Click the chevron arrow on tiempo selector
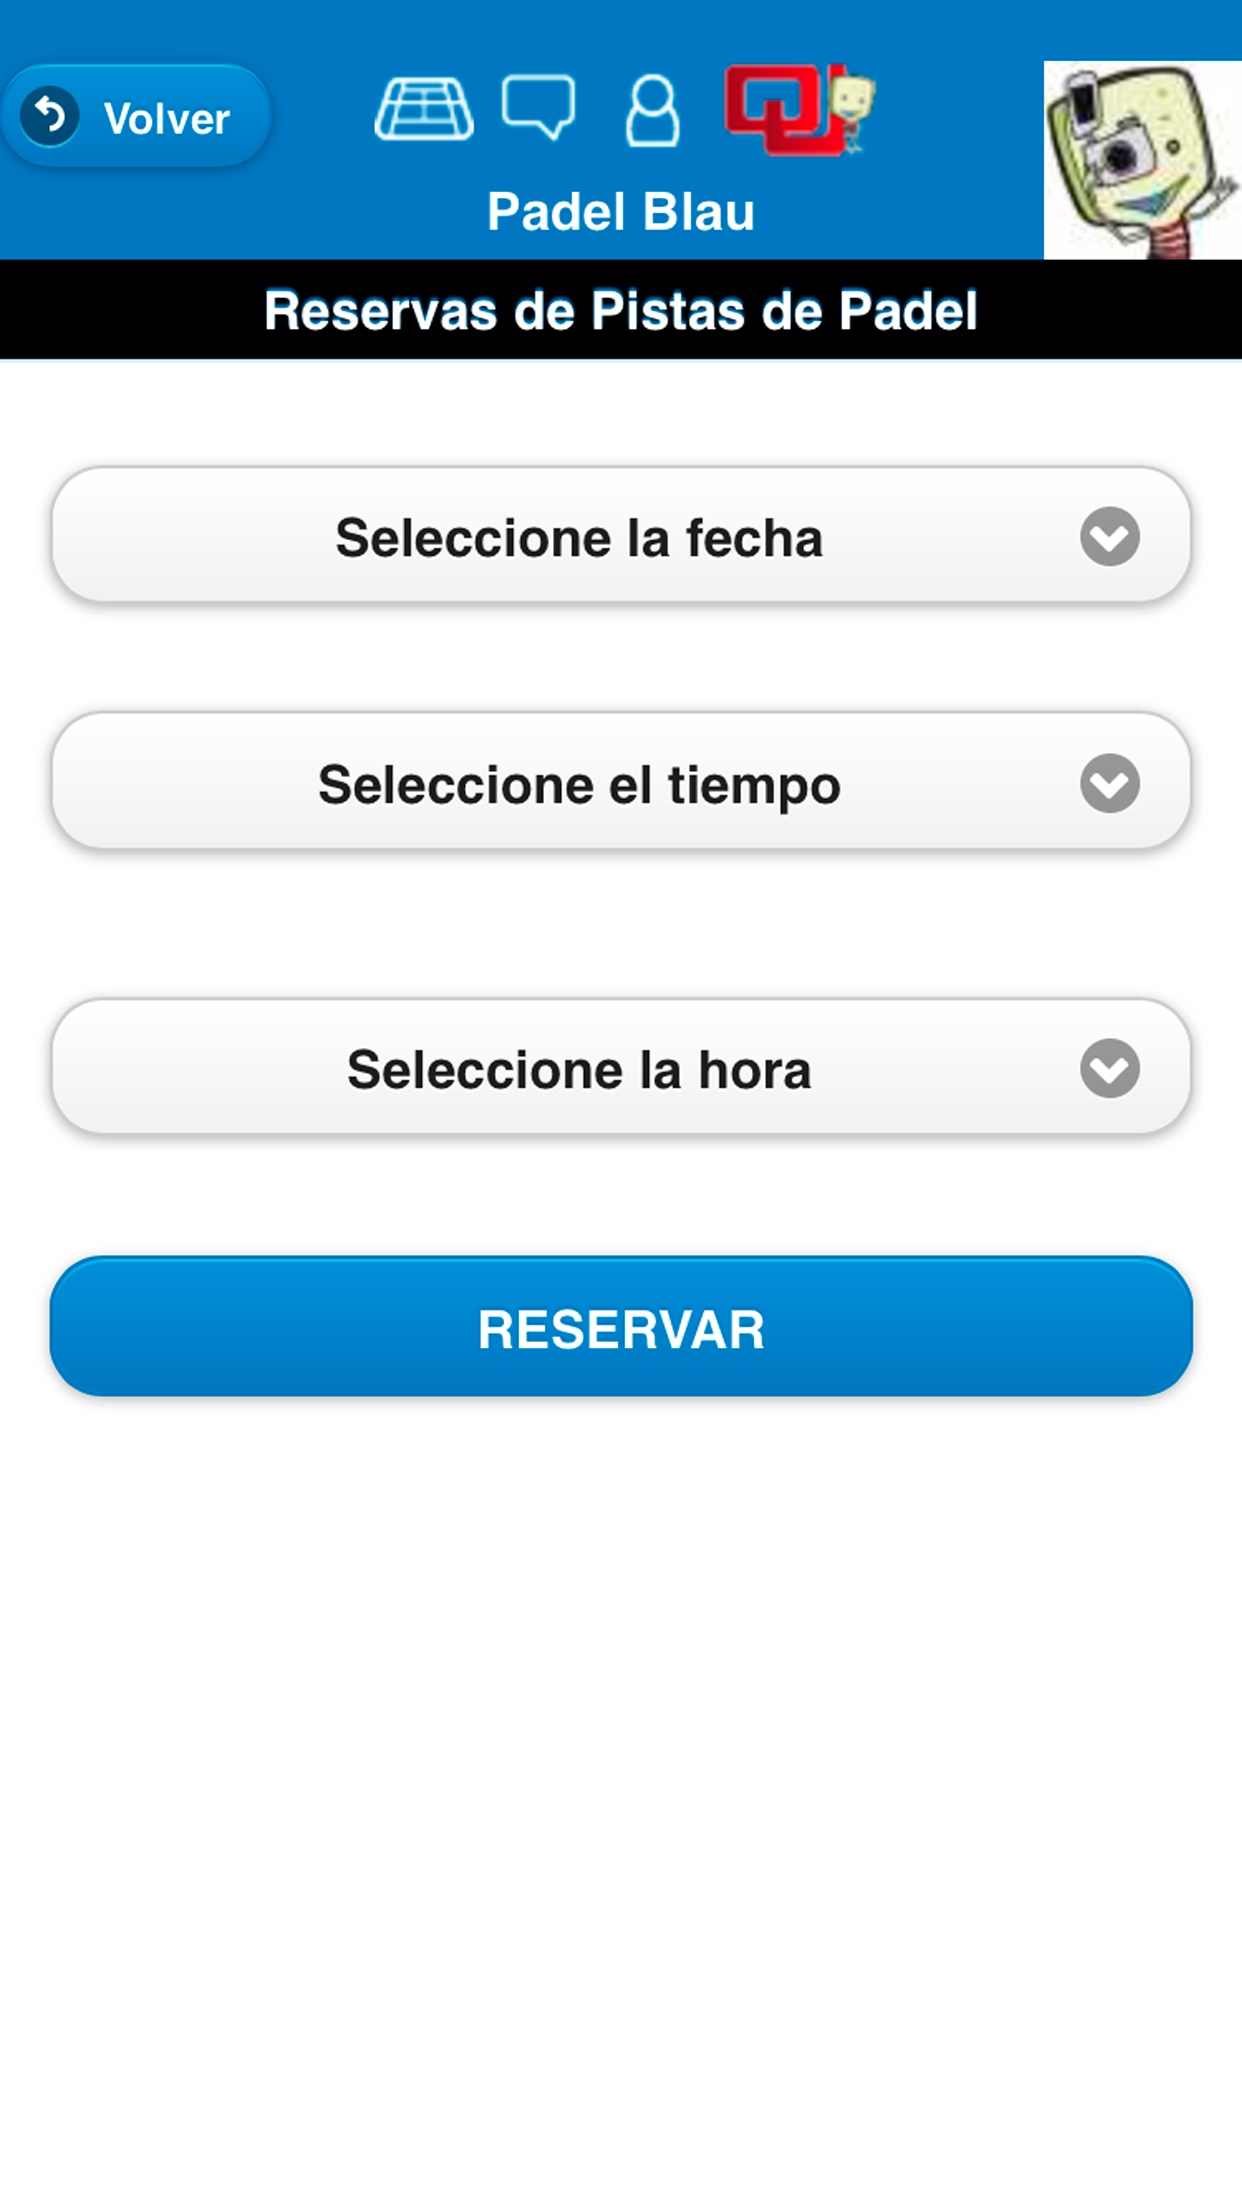Image resolution: width=1242 pixels, height=2208 pixels. click(x=1109, y=783)
